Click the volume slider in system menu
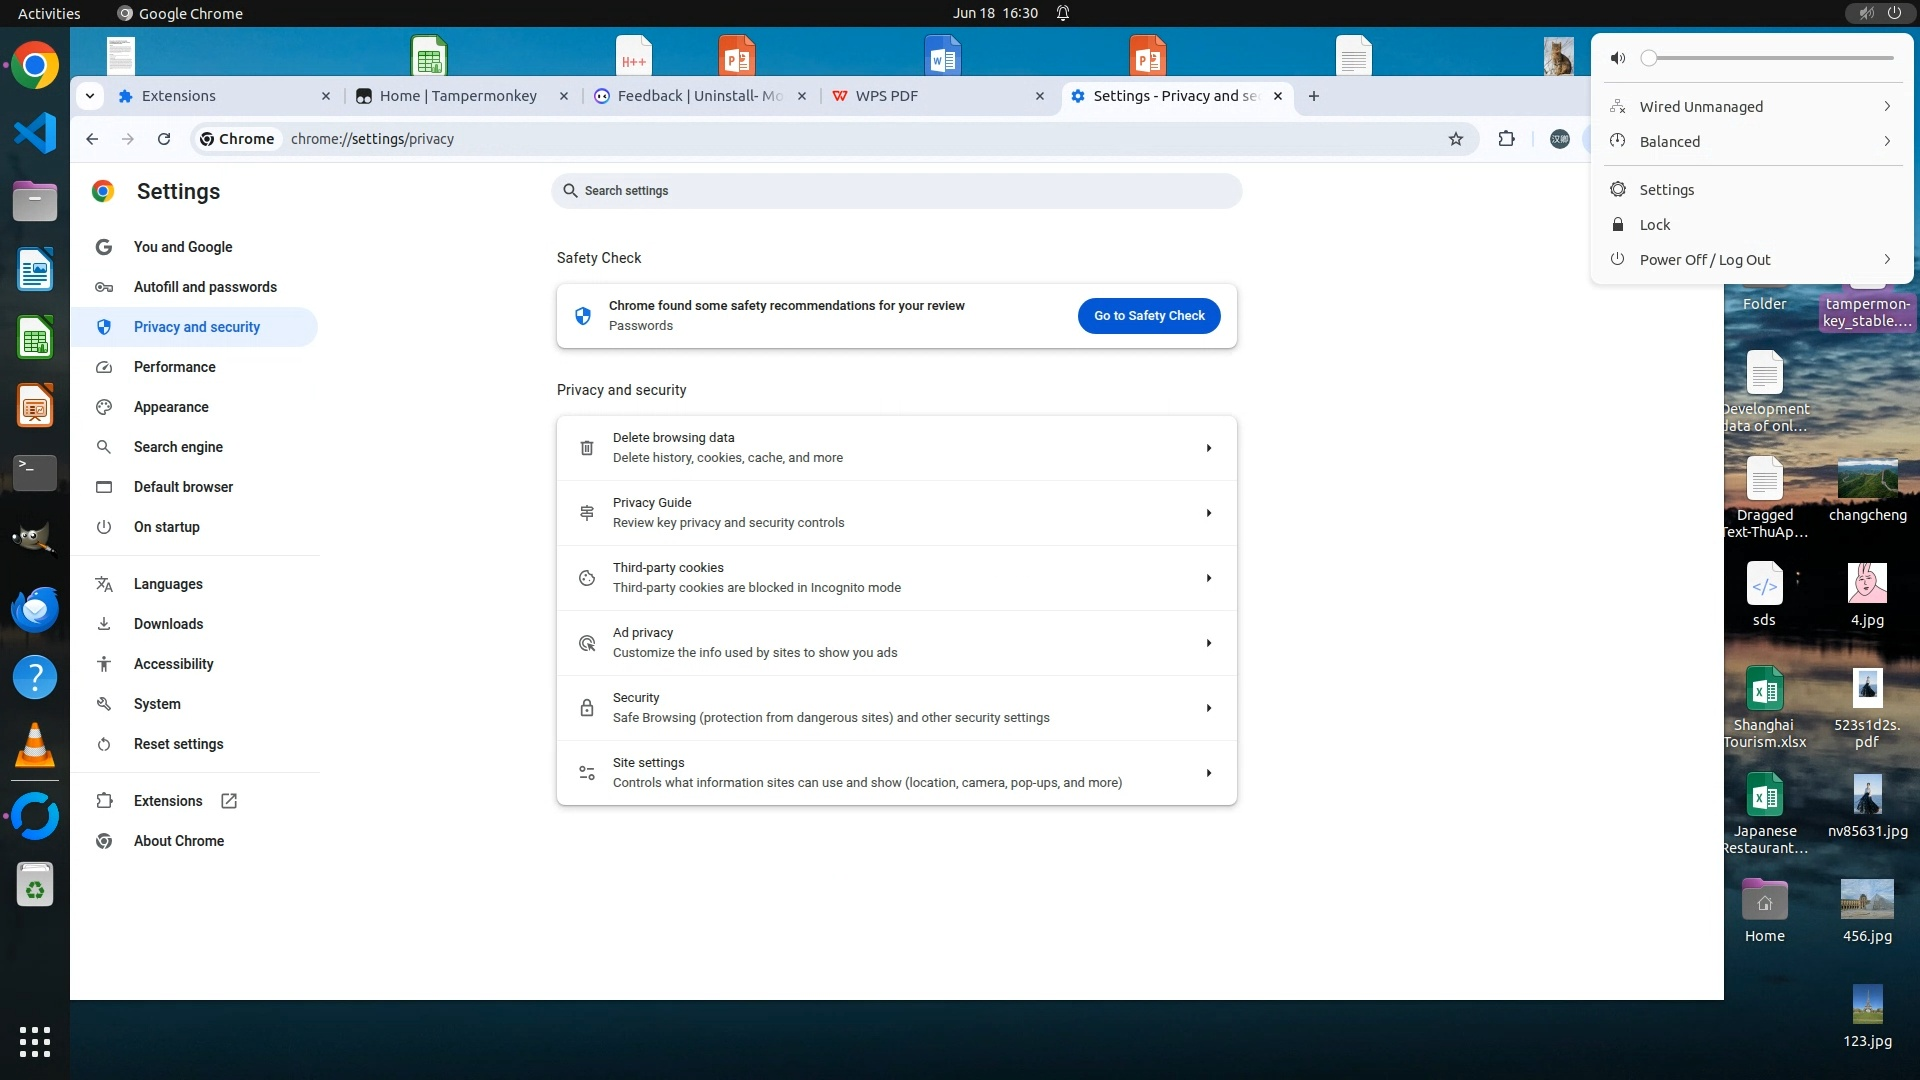The width and height of the screenshot is (1920, 1080). click(x=1770, y=58)
